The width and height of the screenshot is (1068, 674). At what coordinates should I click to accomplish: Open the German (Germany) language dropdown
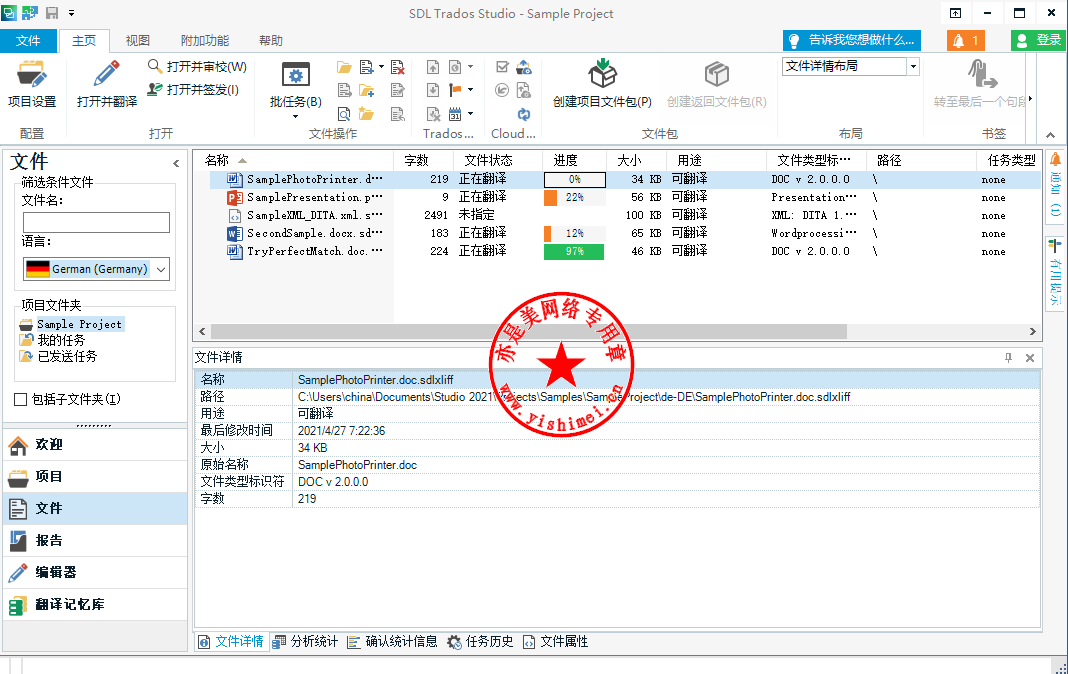click(x=96, y=269)
